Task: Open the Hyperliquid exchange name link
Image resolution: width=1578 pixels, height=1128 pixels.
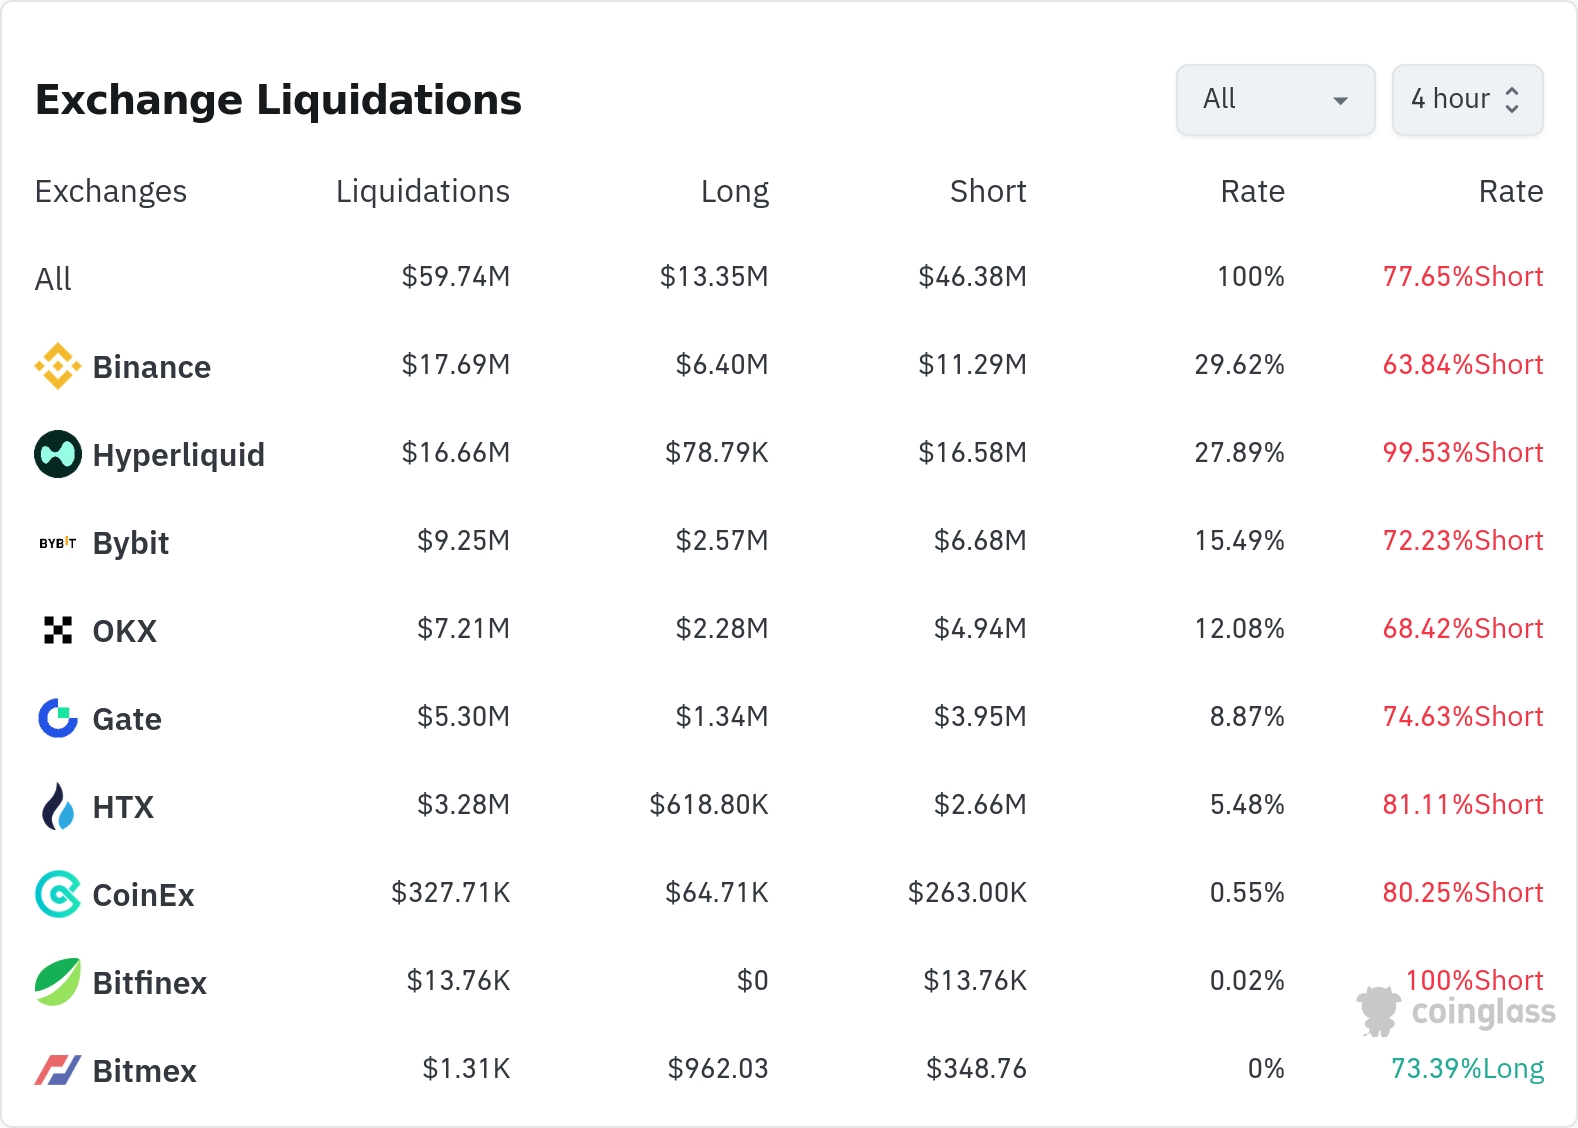Action: 178,455
